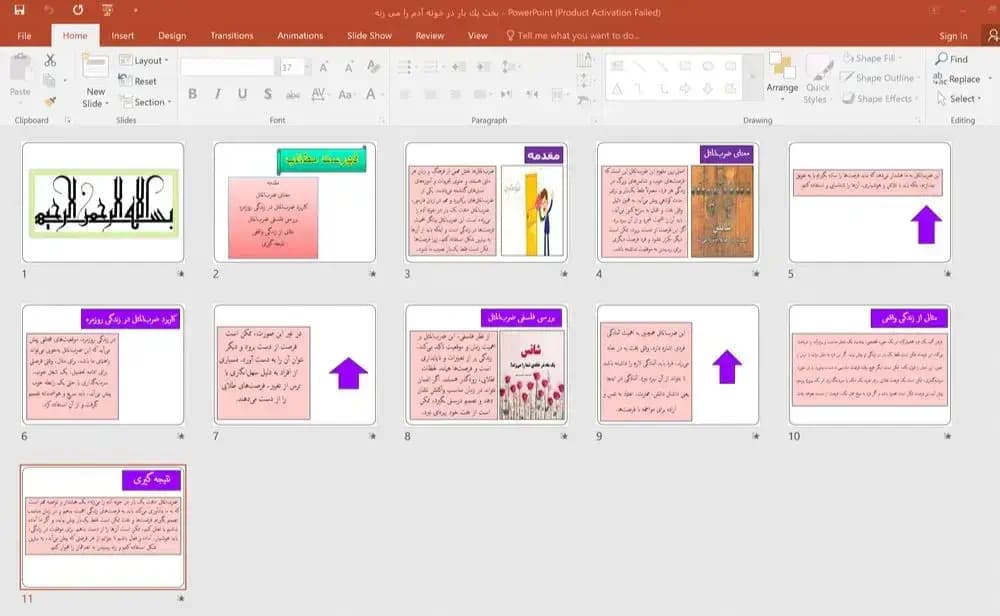
Task: Decrease font size icon
Action: tap(349, 67)
